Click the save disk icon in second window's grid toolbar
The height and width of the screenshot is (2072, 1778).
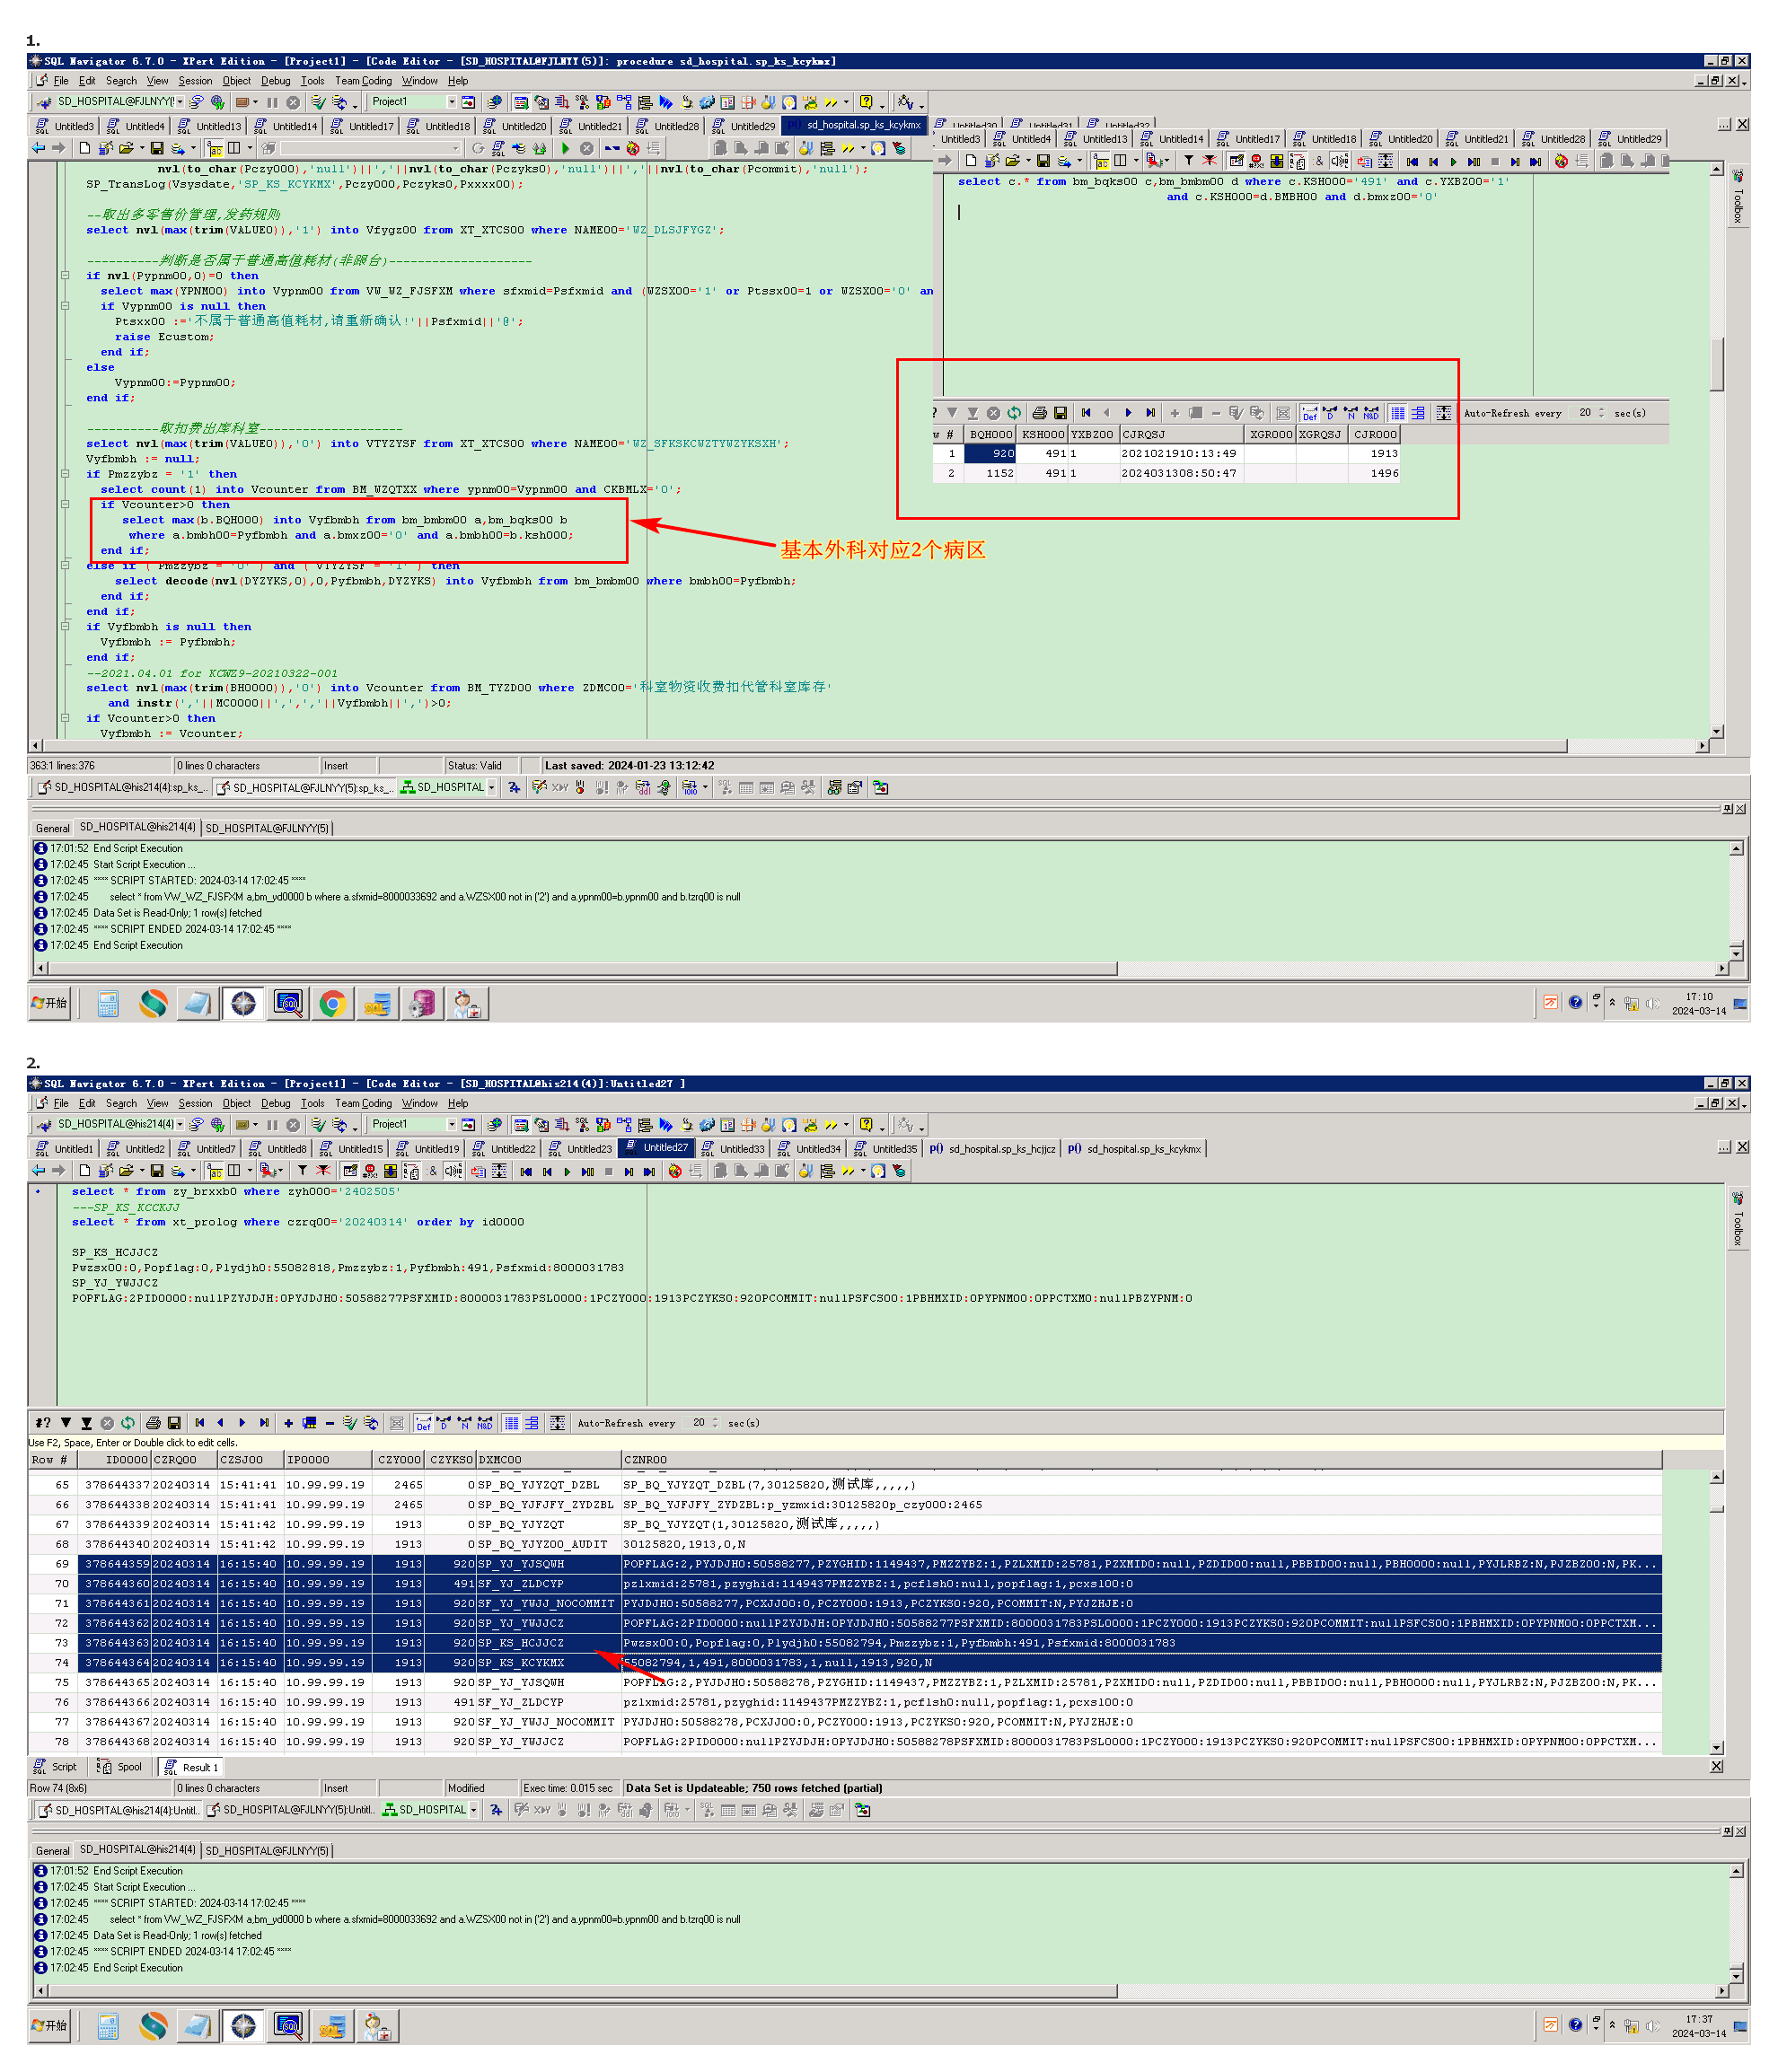click(174, 1423)
